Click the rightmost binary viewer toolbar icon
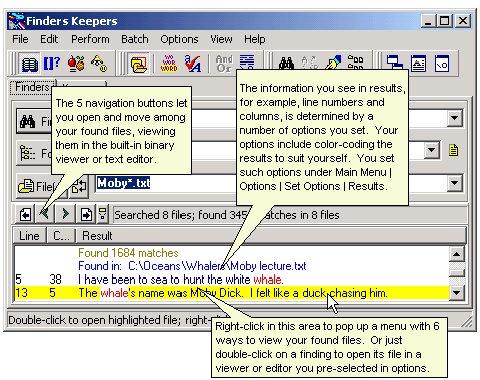 (x=442, y=63)
